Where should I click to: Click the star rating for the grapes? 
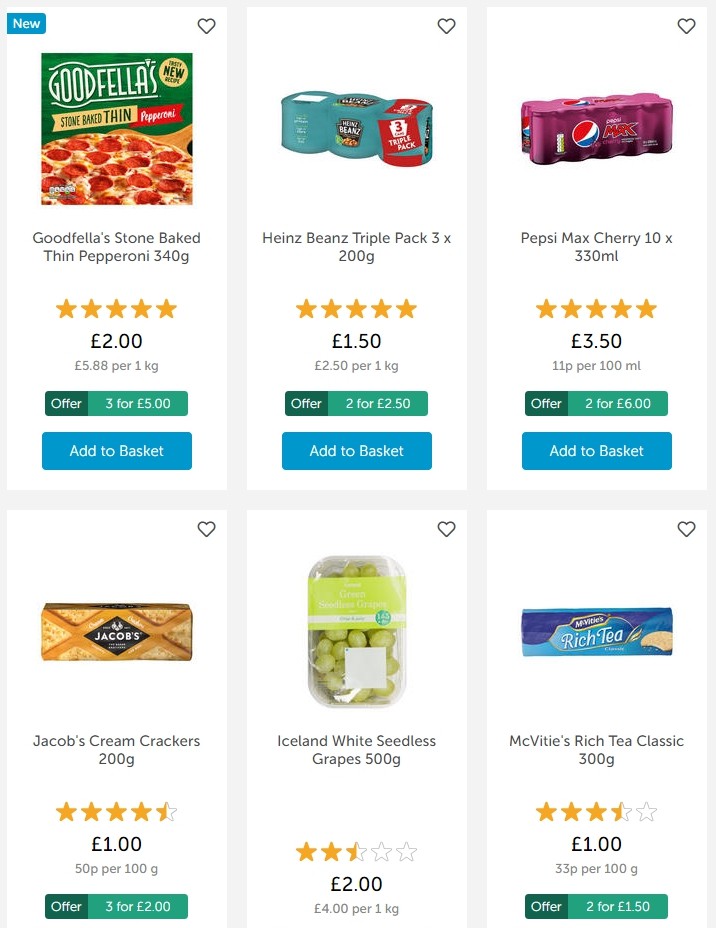click(x=356, y=851)
